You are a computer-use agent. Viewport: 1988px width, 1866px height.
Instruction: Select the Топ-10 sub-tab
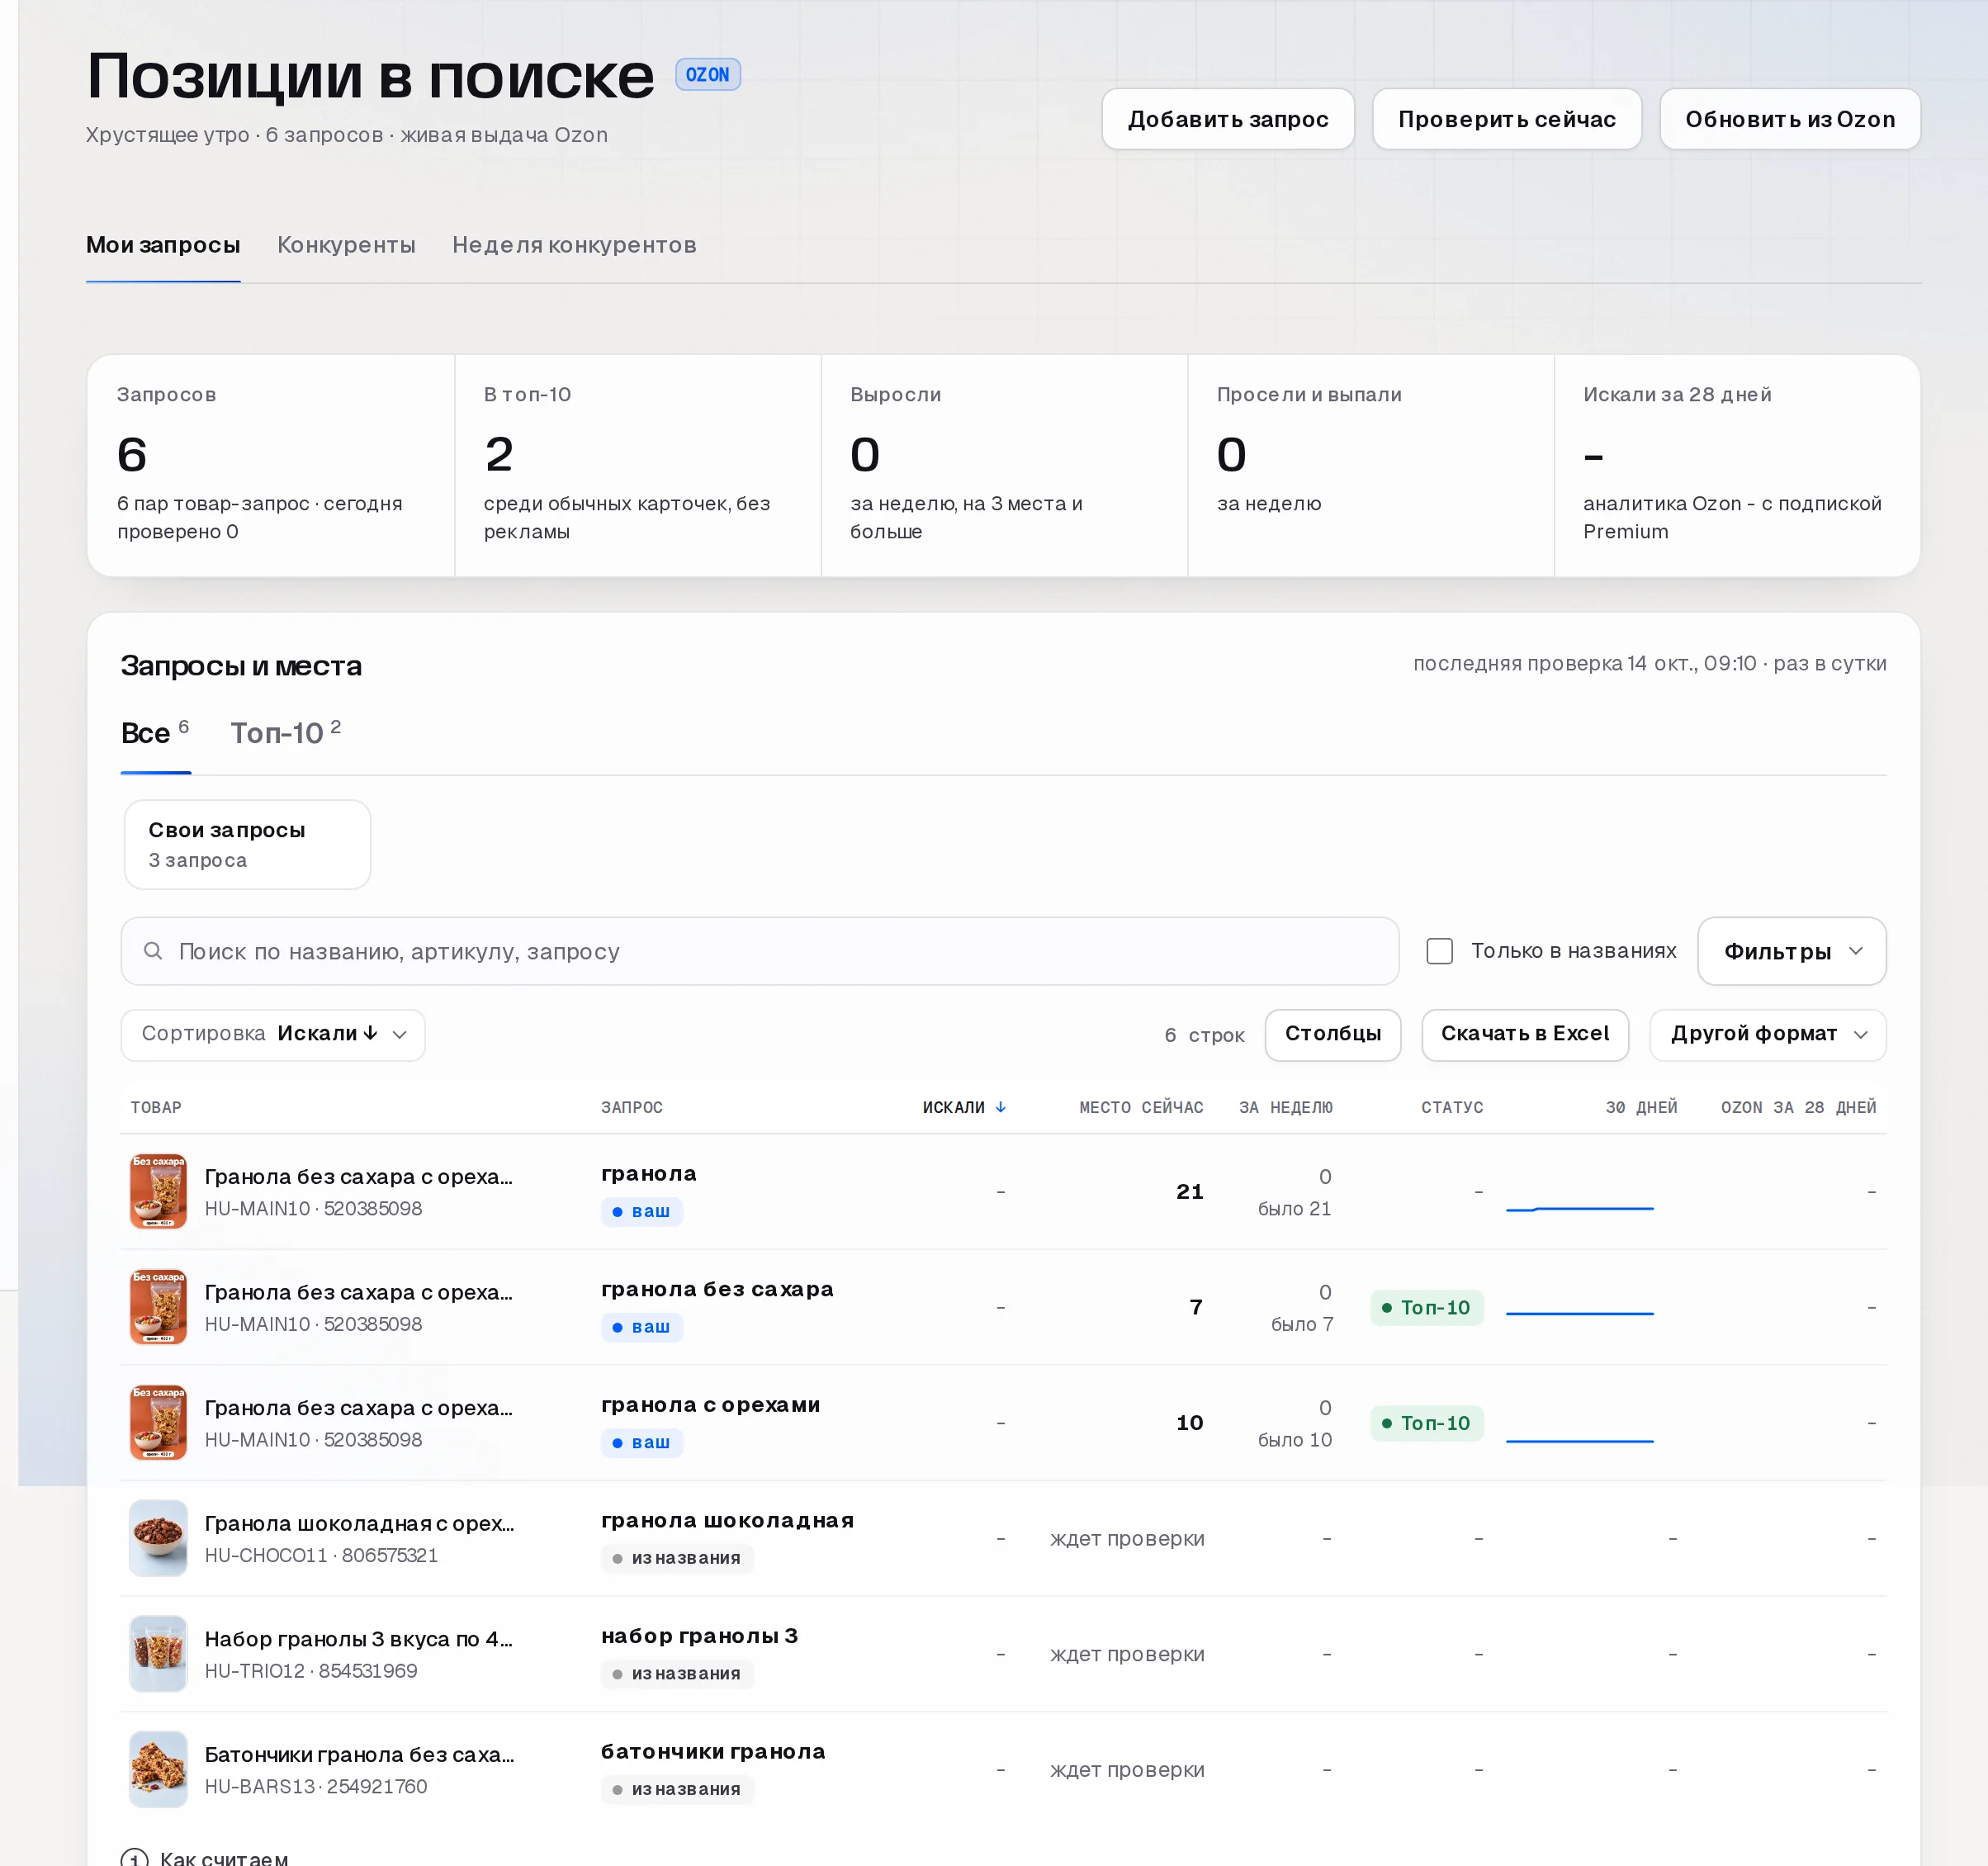click(285, 733)
